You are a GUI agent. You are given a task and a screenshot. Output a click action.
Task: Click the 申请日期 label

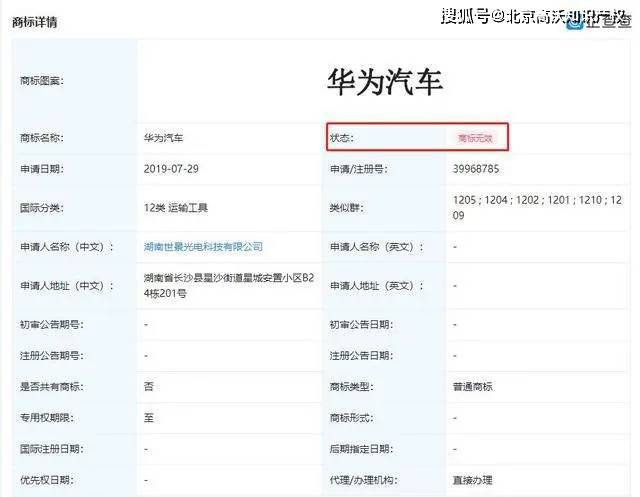point(42,169)
